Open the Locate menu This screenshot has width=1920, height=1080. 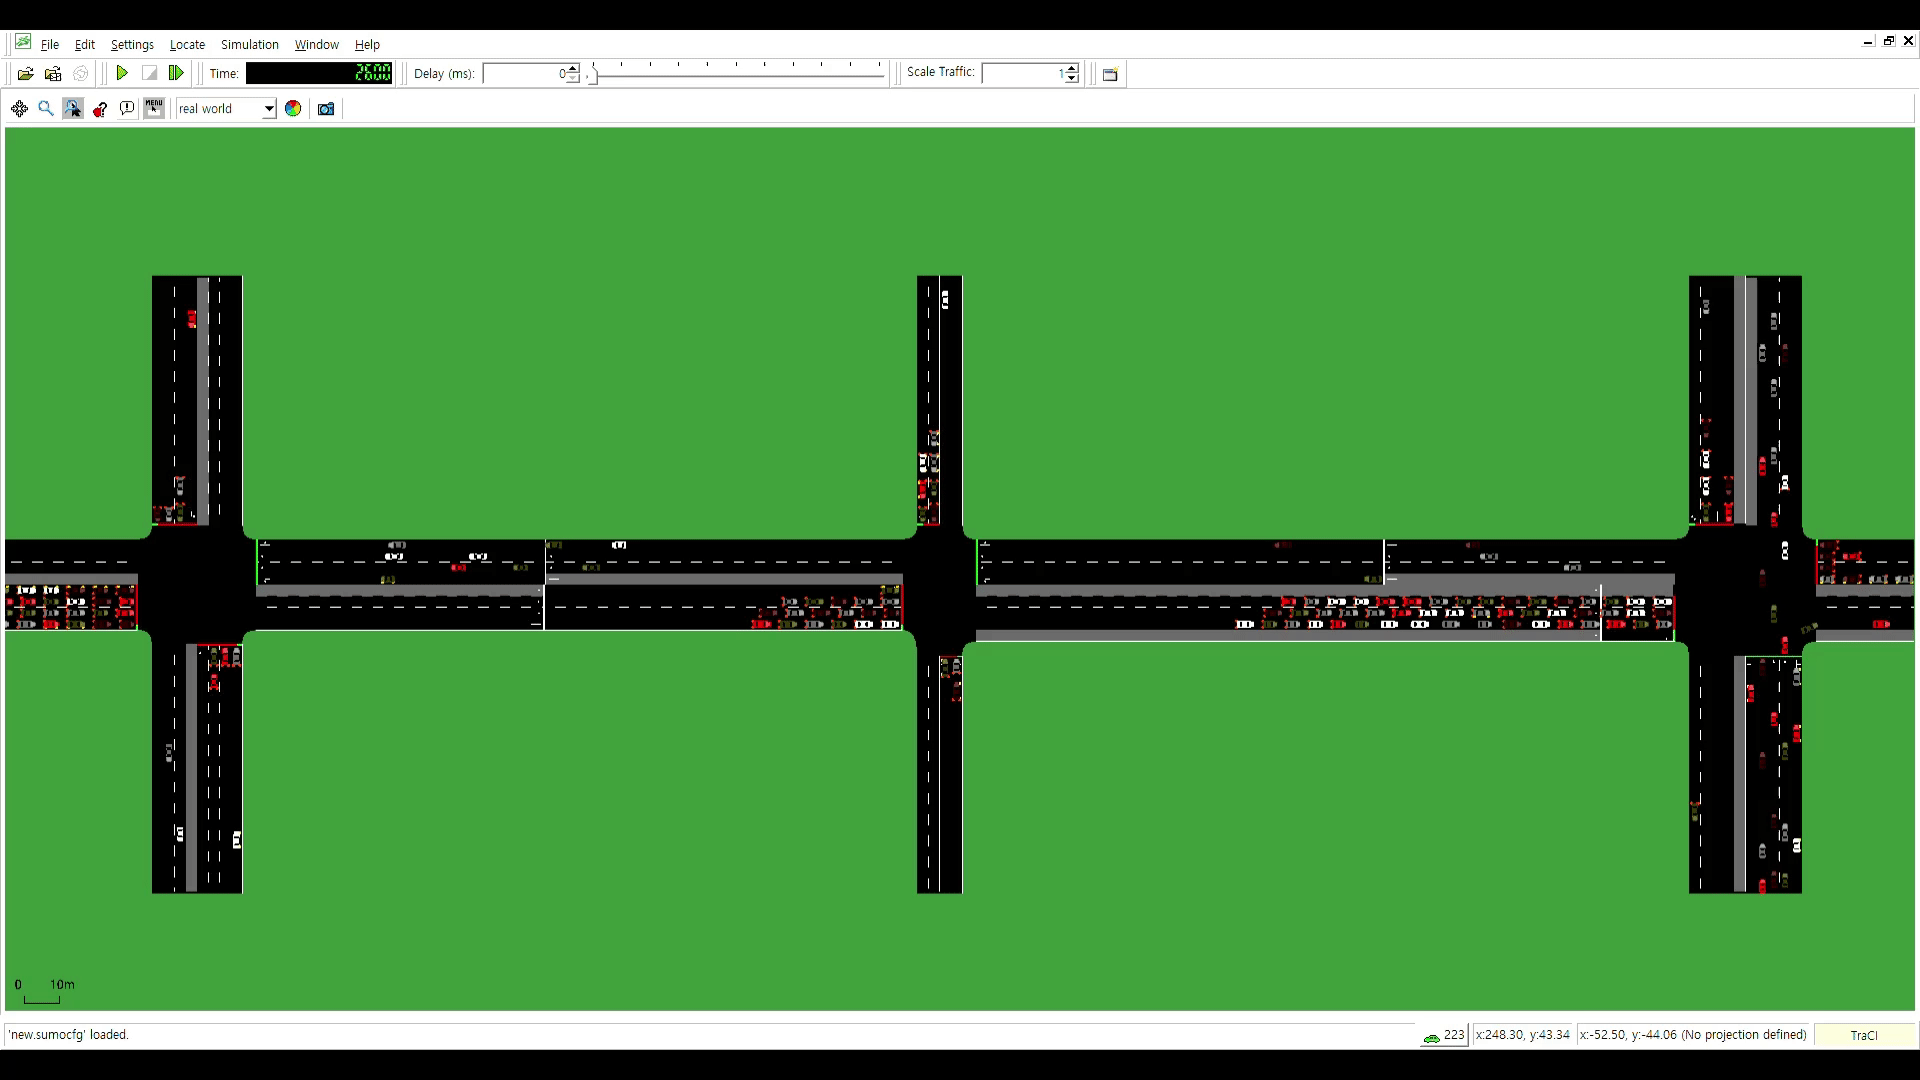(187, 45)
